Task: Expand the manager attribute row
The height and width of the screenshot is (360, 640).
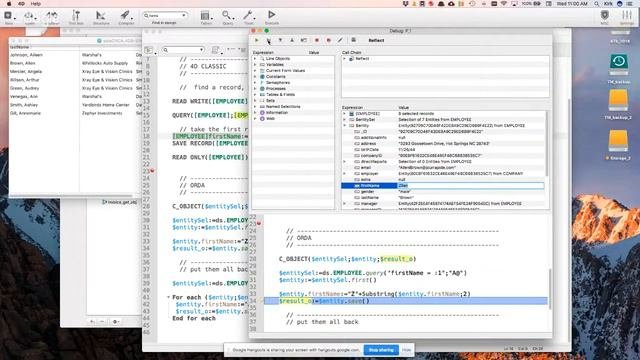Action: [x=345, y=204]
